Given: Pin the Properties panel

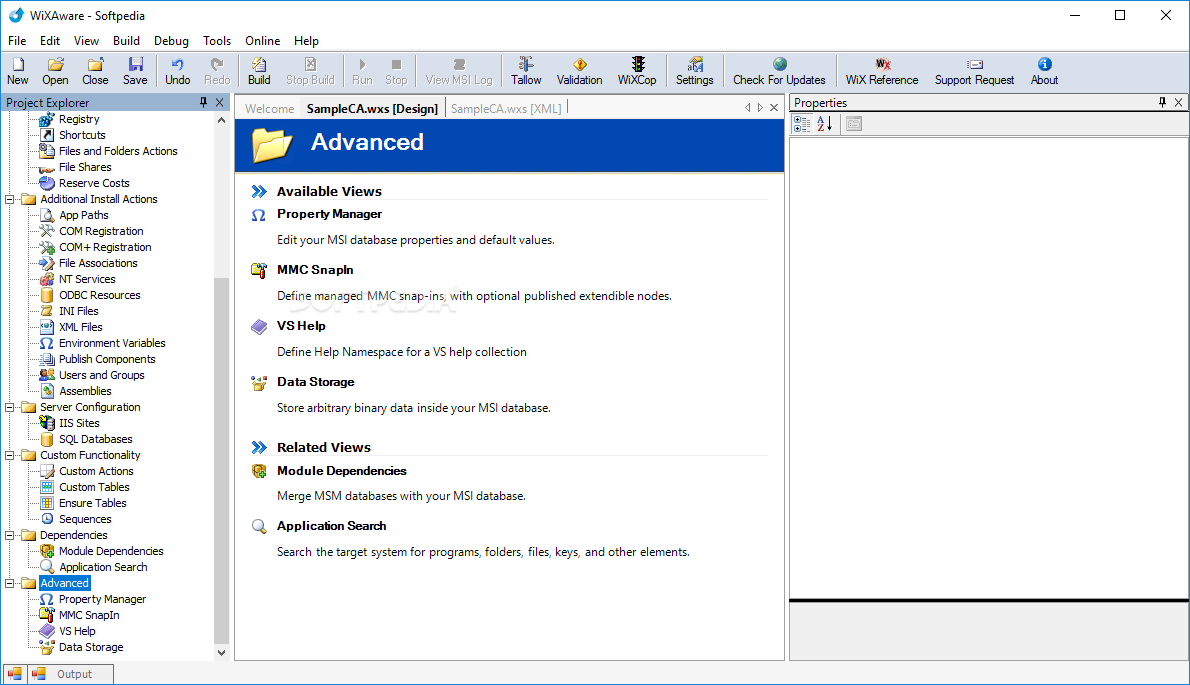Looking at the screenshot, I should pyautogui.click(x=1163, y=102).
